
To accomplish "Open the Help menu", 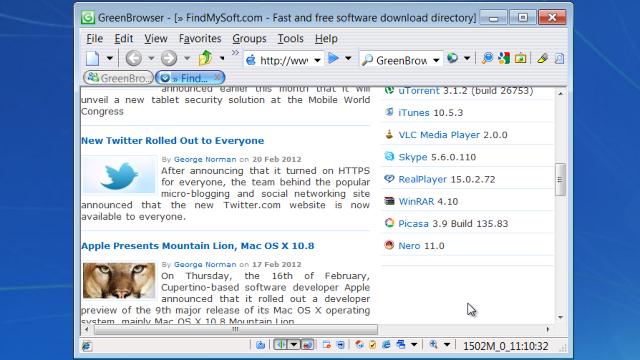I will click(326, 38).
